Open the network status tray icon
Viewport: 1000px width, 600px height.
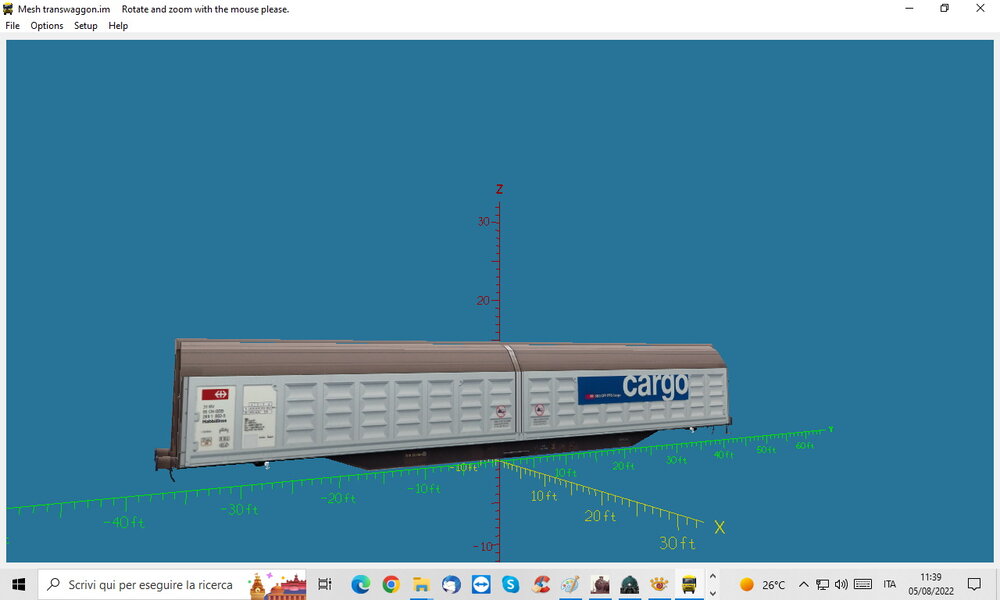[823, 584]
